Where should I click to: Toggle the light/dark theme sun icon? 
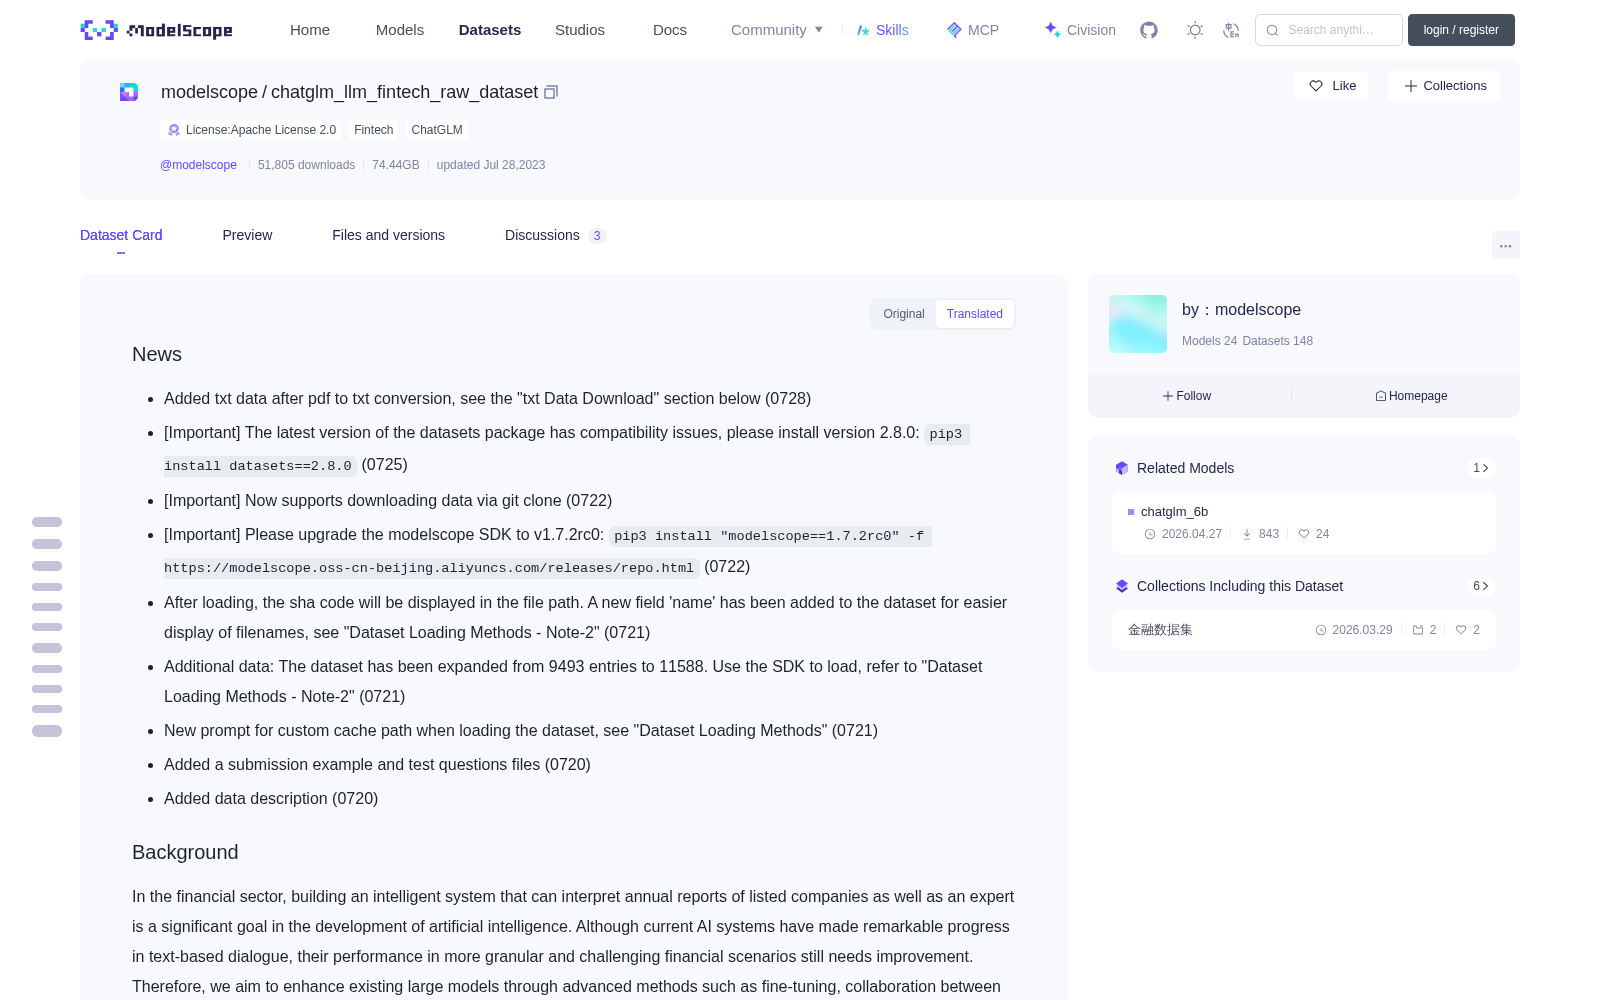coord(1195,30)
